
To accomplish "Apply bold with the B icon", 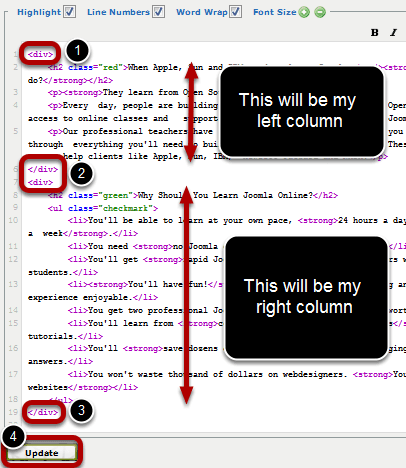I will 375,33.
